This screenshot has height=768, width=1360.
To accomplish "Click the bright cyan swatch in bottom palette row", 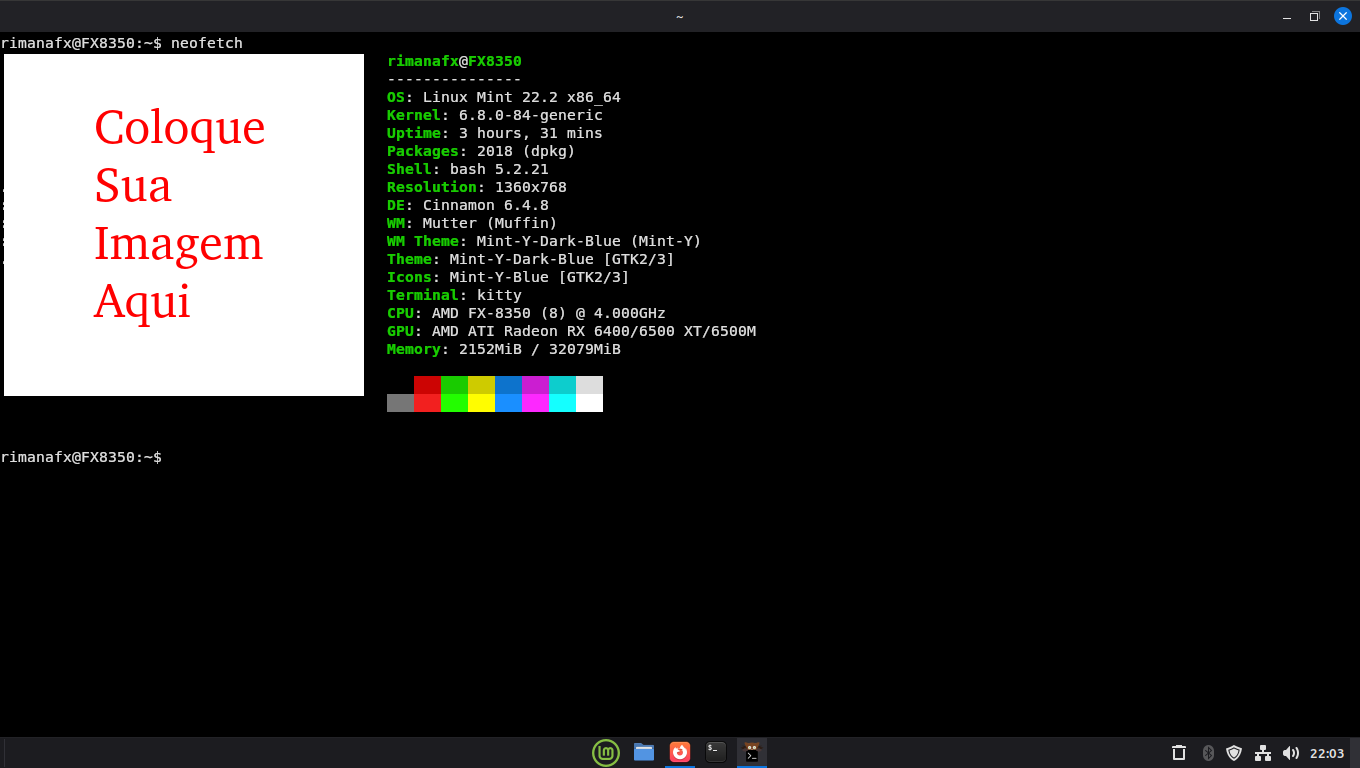I will (562, 403).
